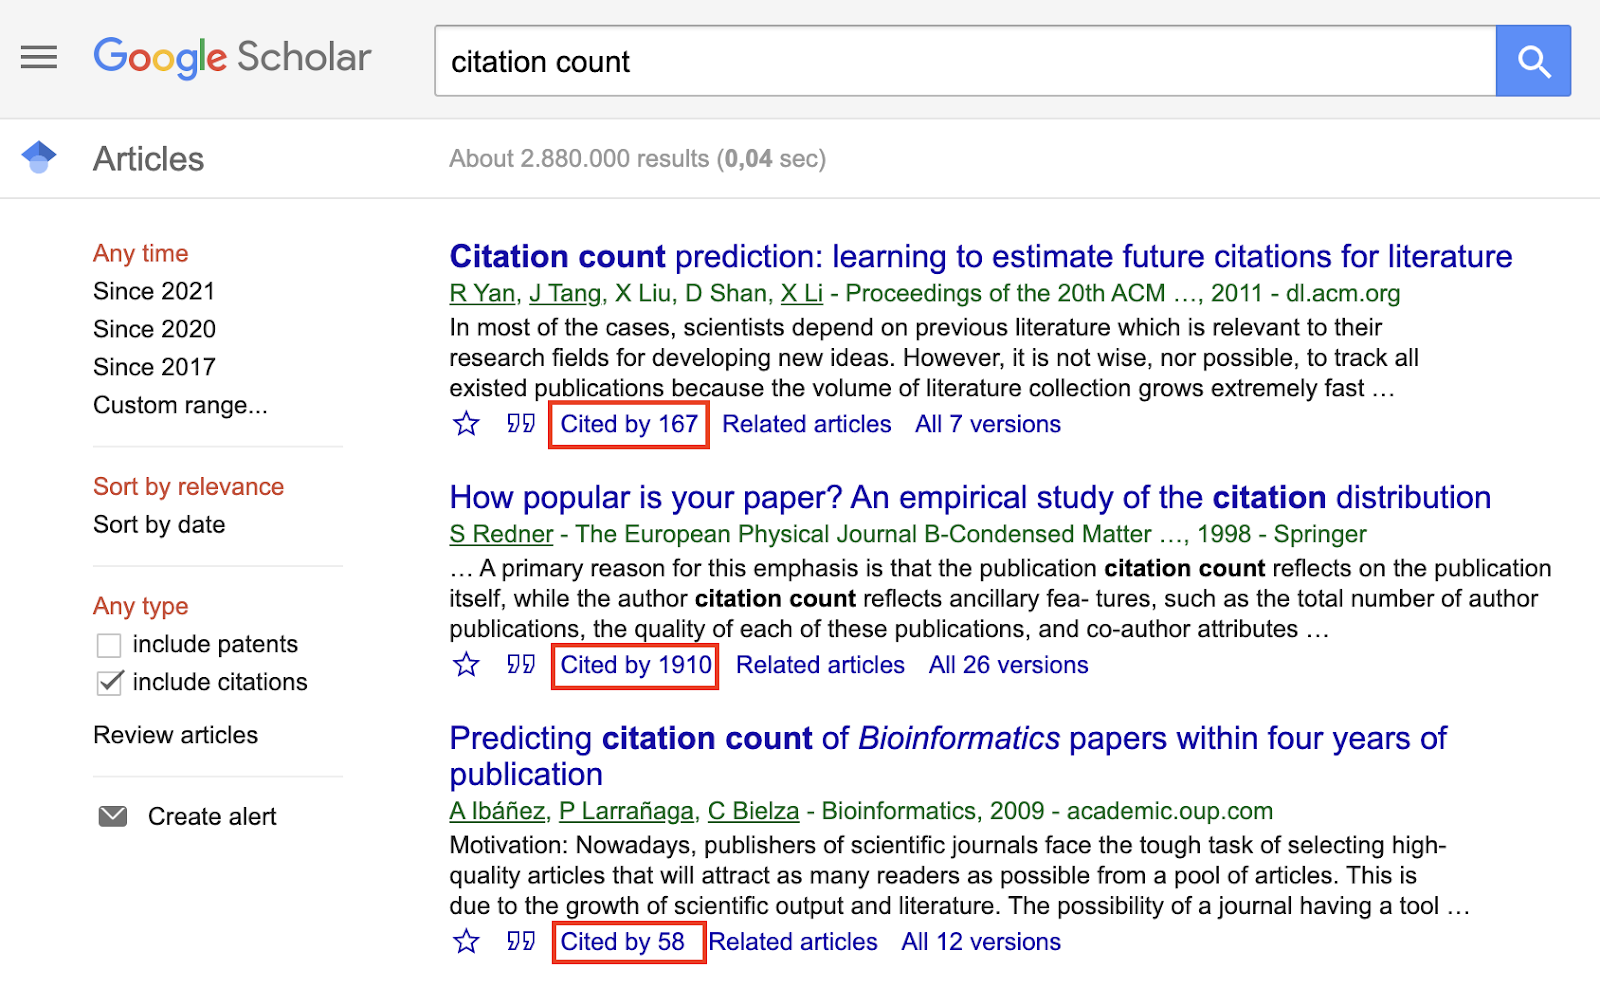Open Predicting citation count of Bioinformatics title
This screenshot has width=1600, height=988.
(x=948, y=756)
